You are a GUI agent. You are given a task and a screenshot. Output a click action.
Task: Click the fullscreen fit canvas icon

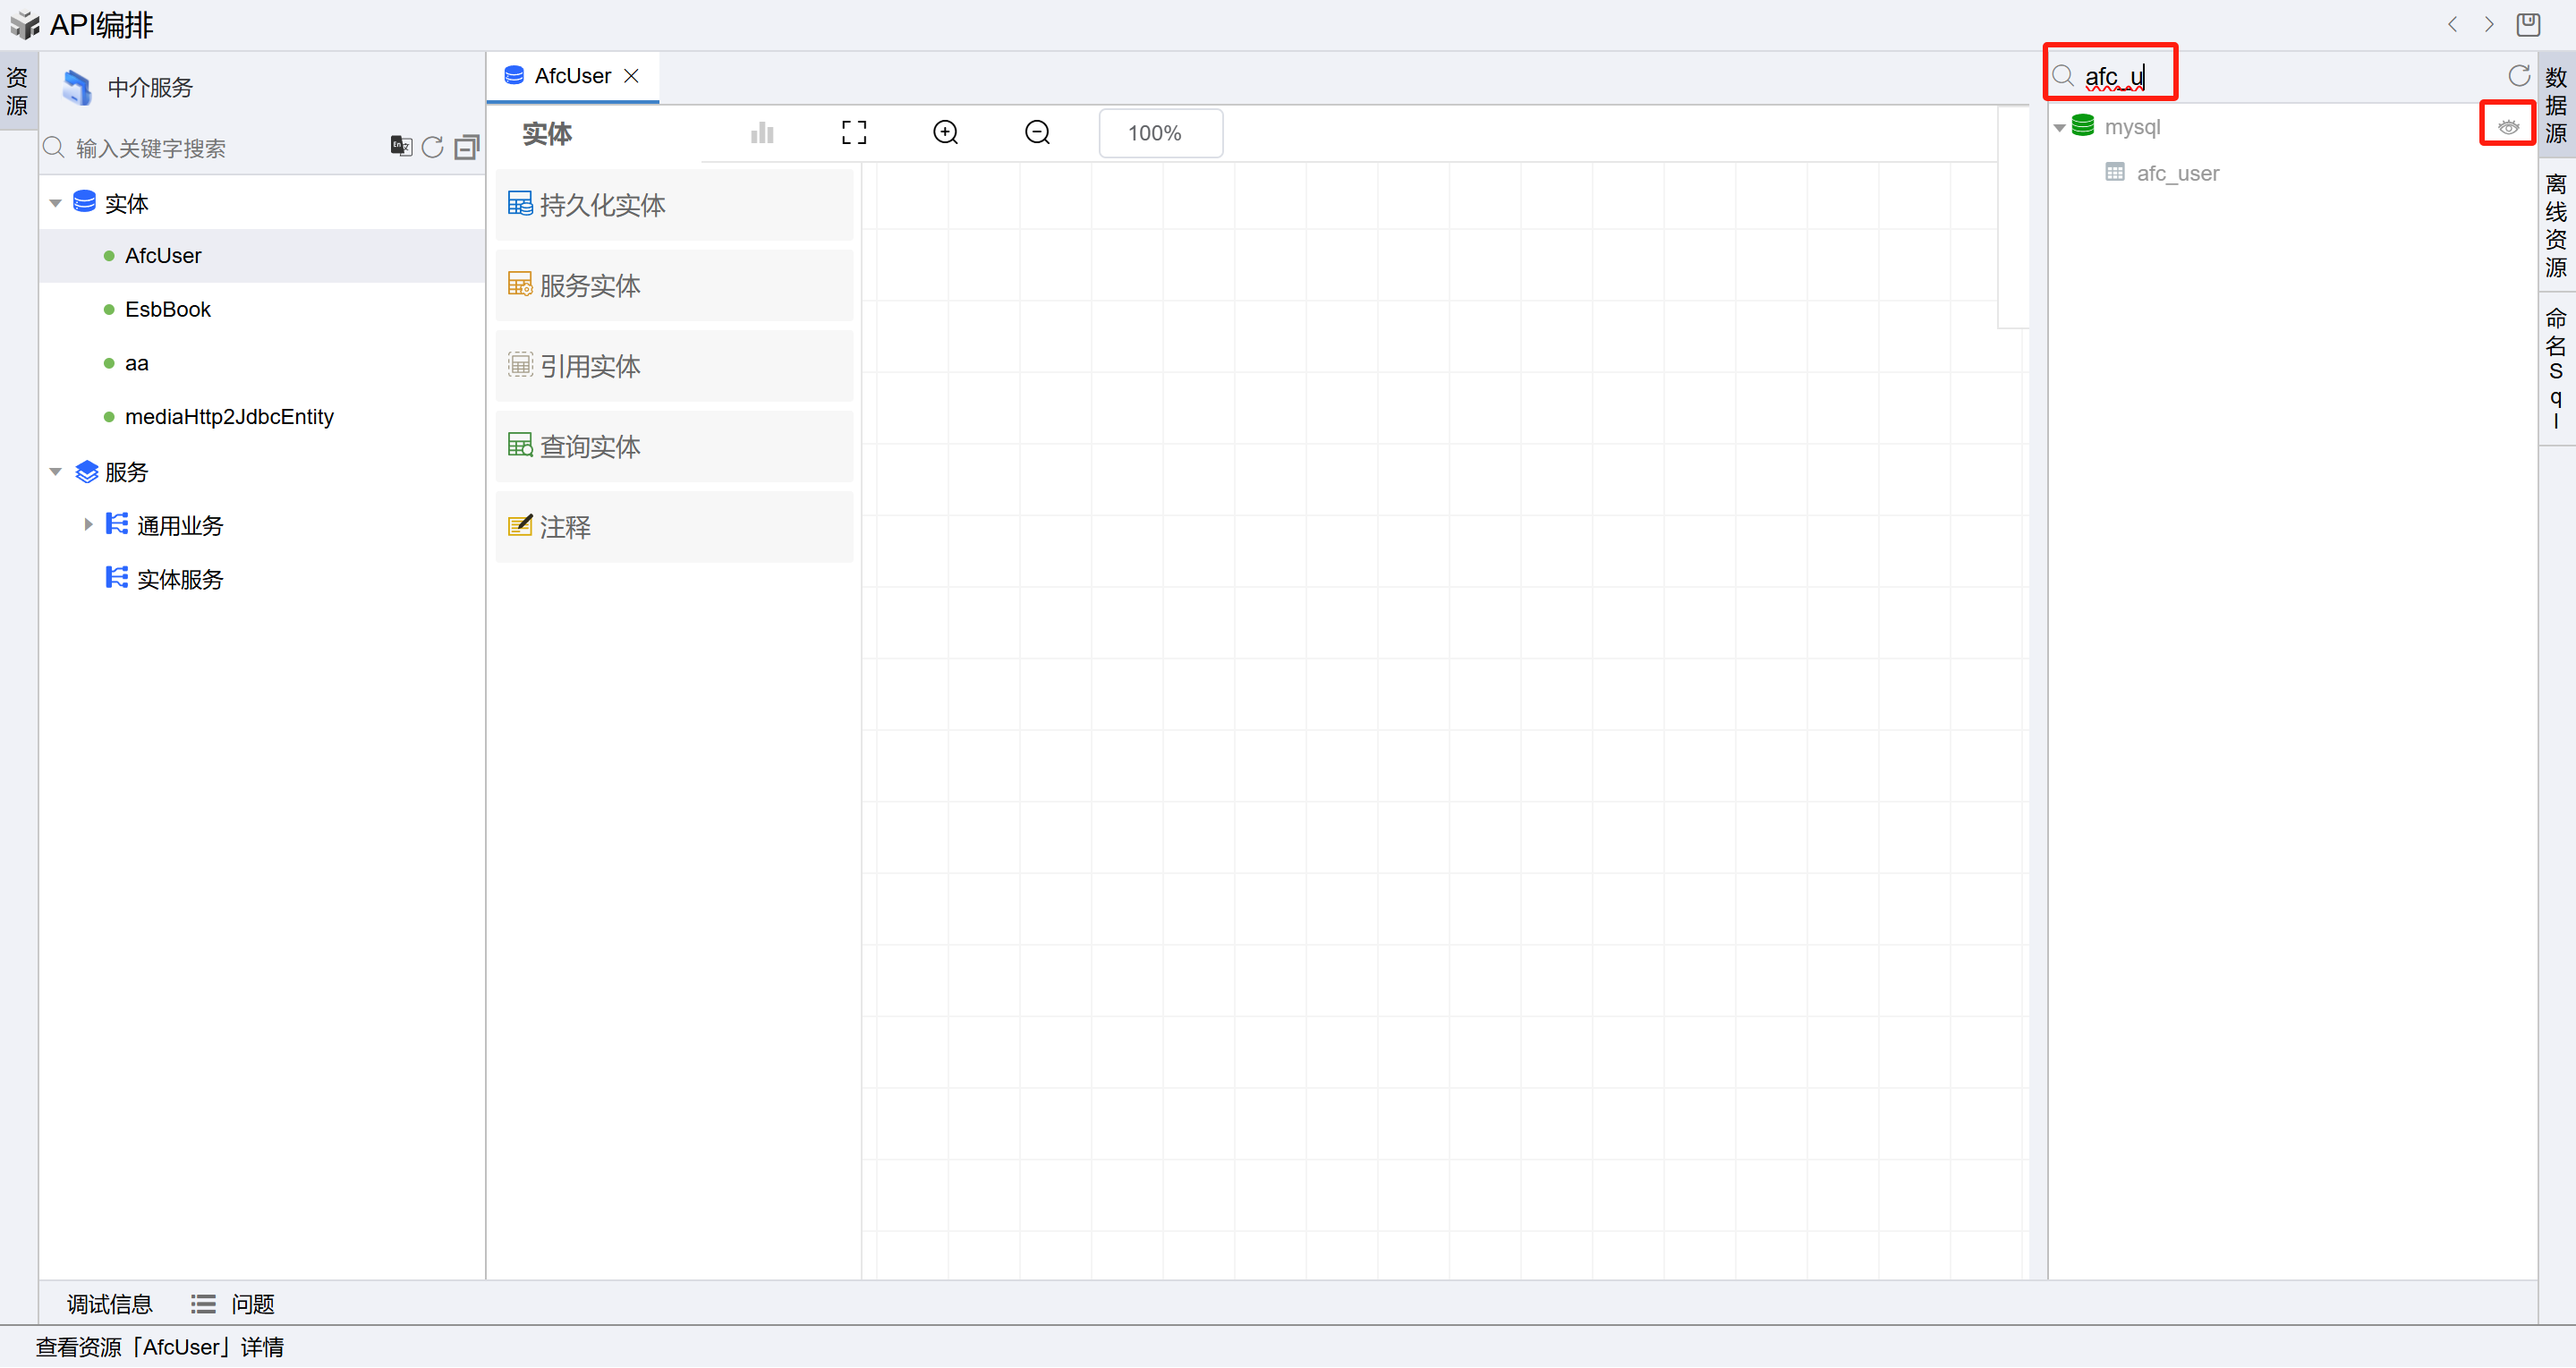[x=853, y=132]
